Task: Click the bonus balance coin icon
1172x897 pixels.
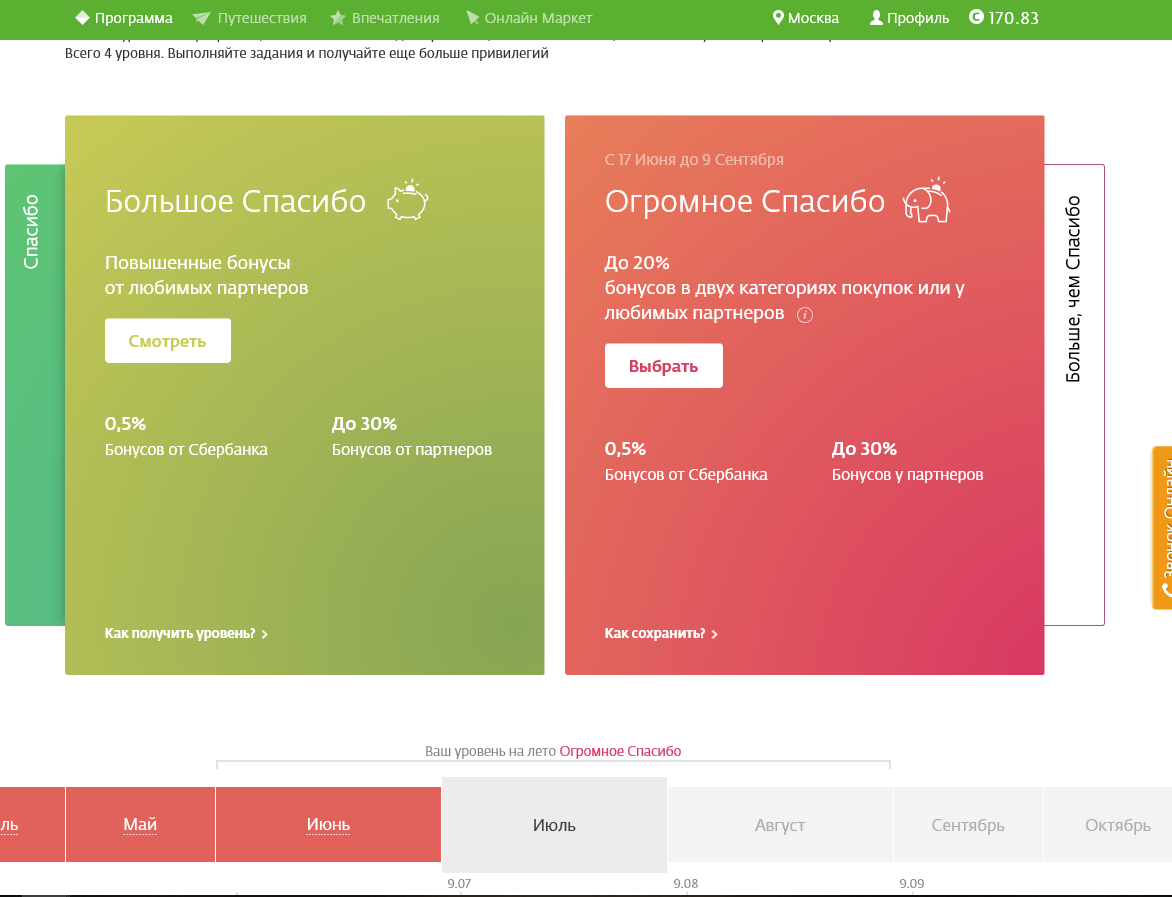Action: (x=976, y=17)
